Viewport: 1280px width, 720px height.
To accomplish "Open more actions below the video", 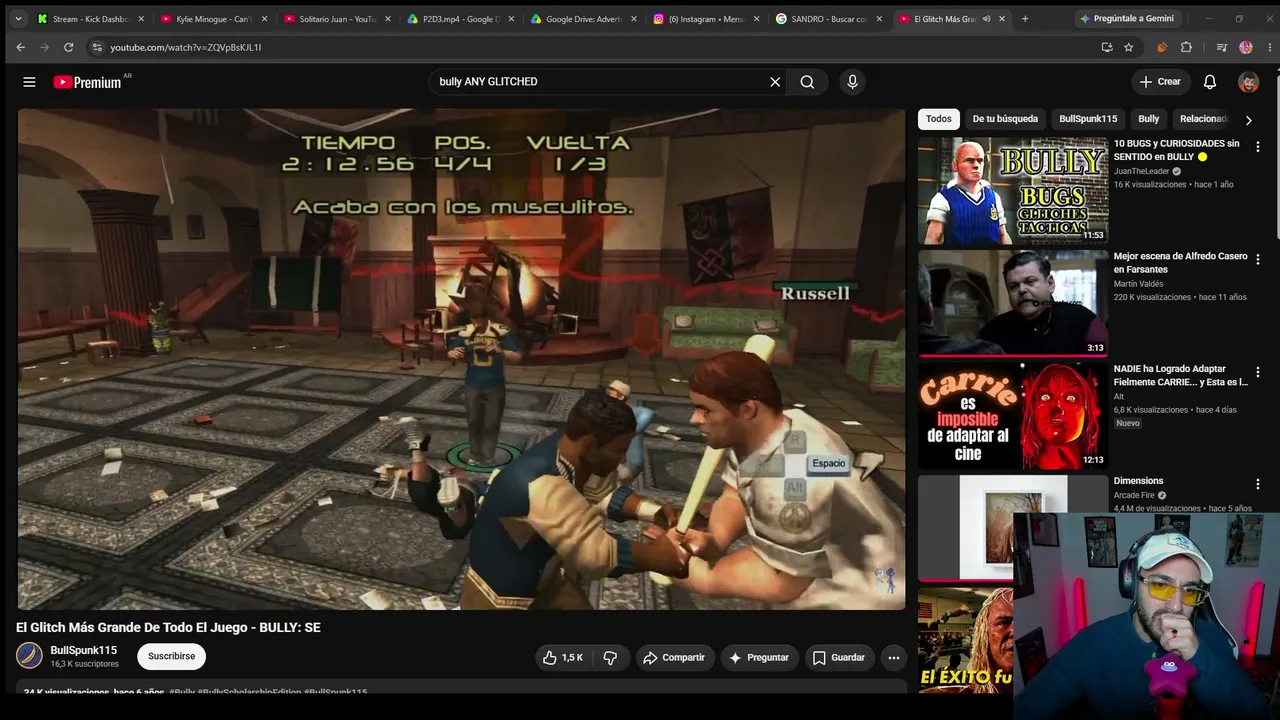I will coord(893,658).
